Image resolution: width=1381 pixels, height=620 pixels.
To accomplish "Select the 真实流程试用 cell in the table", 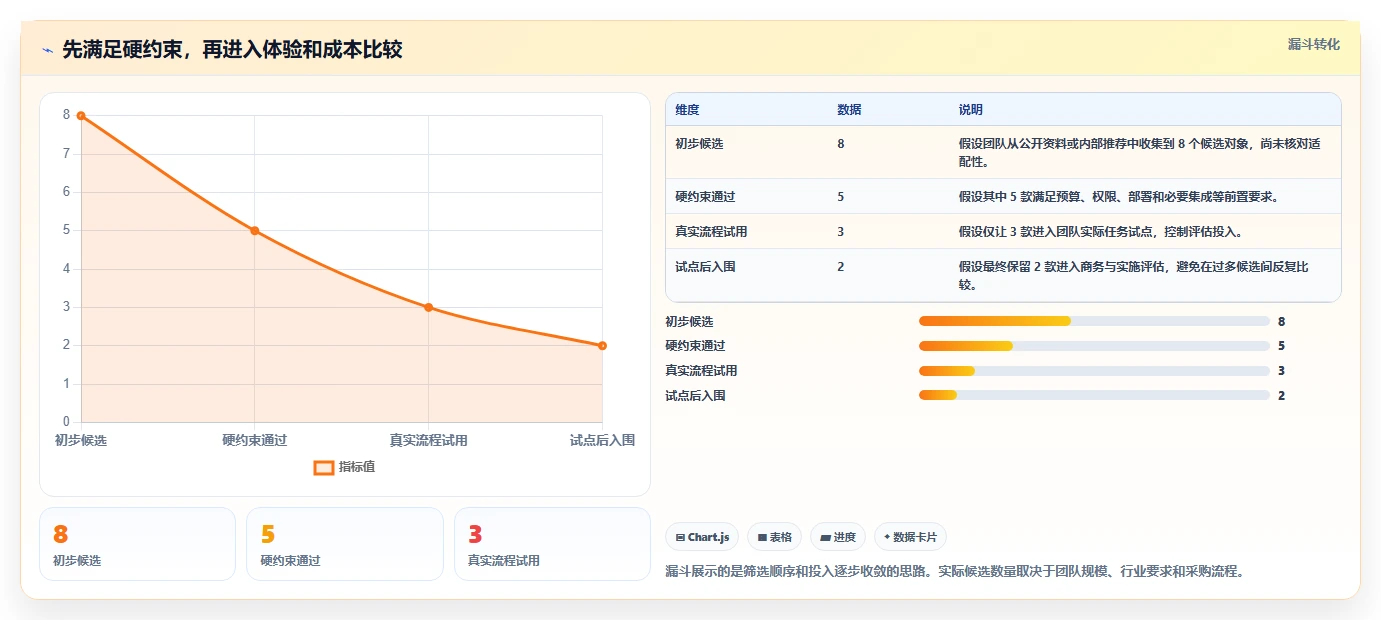I will pyautogui.click(x=711, y=232).
